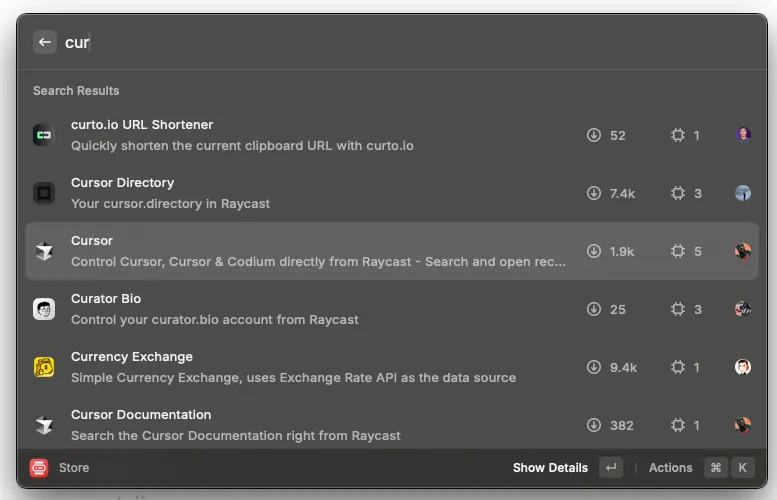777x500 pixels.
Task: Click author avatar for Cursor Directory
Action: click(742, 193)
